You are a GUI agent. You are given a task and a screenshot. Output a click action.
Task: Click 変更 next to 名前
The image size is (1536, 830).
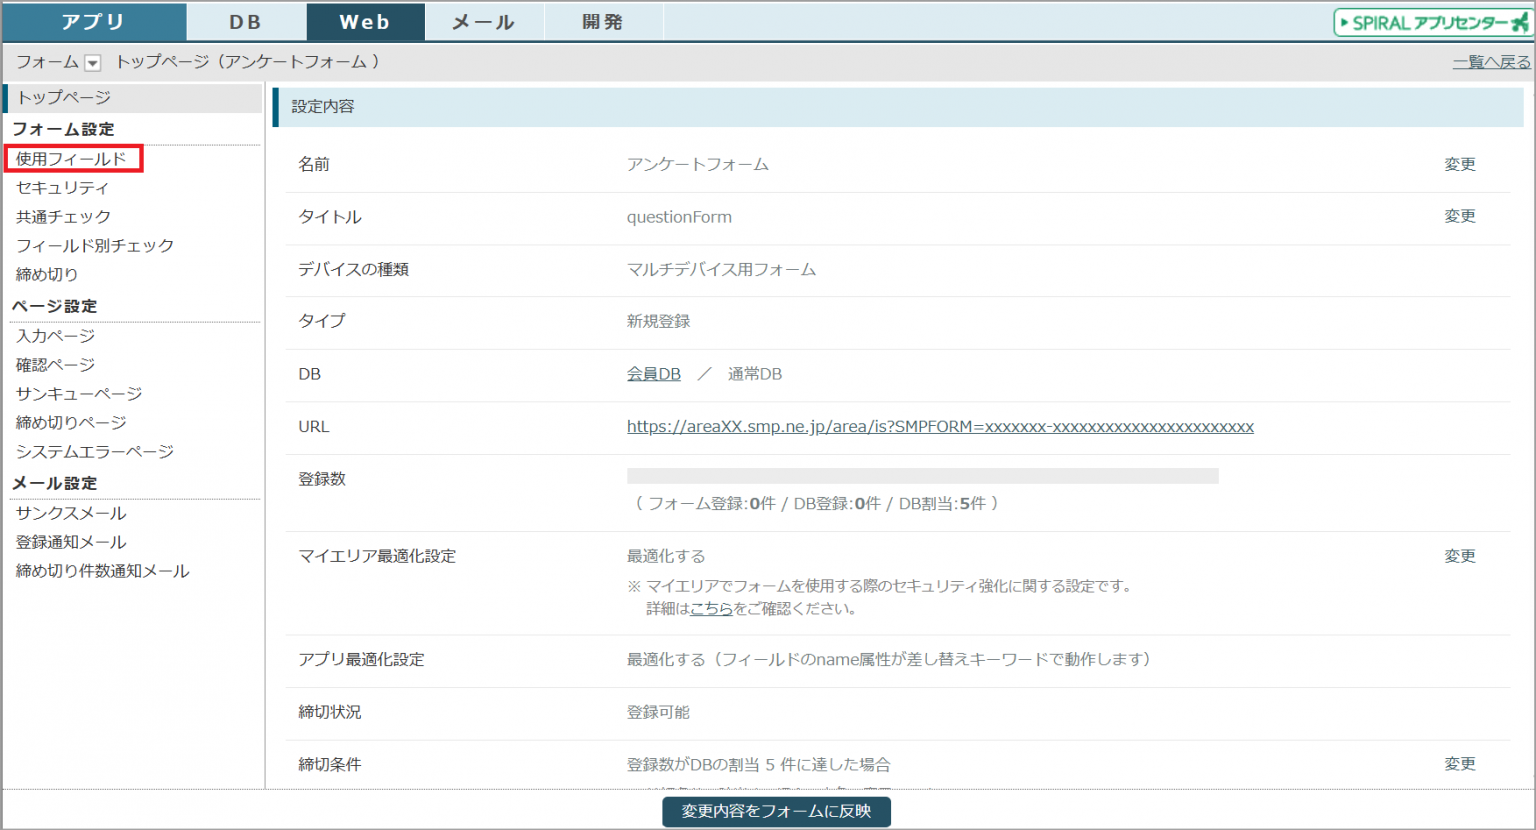[x=1459, y=164]
